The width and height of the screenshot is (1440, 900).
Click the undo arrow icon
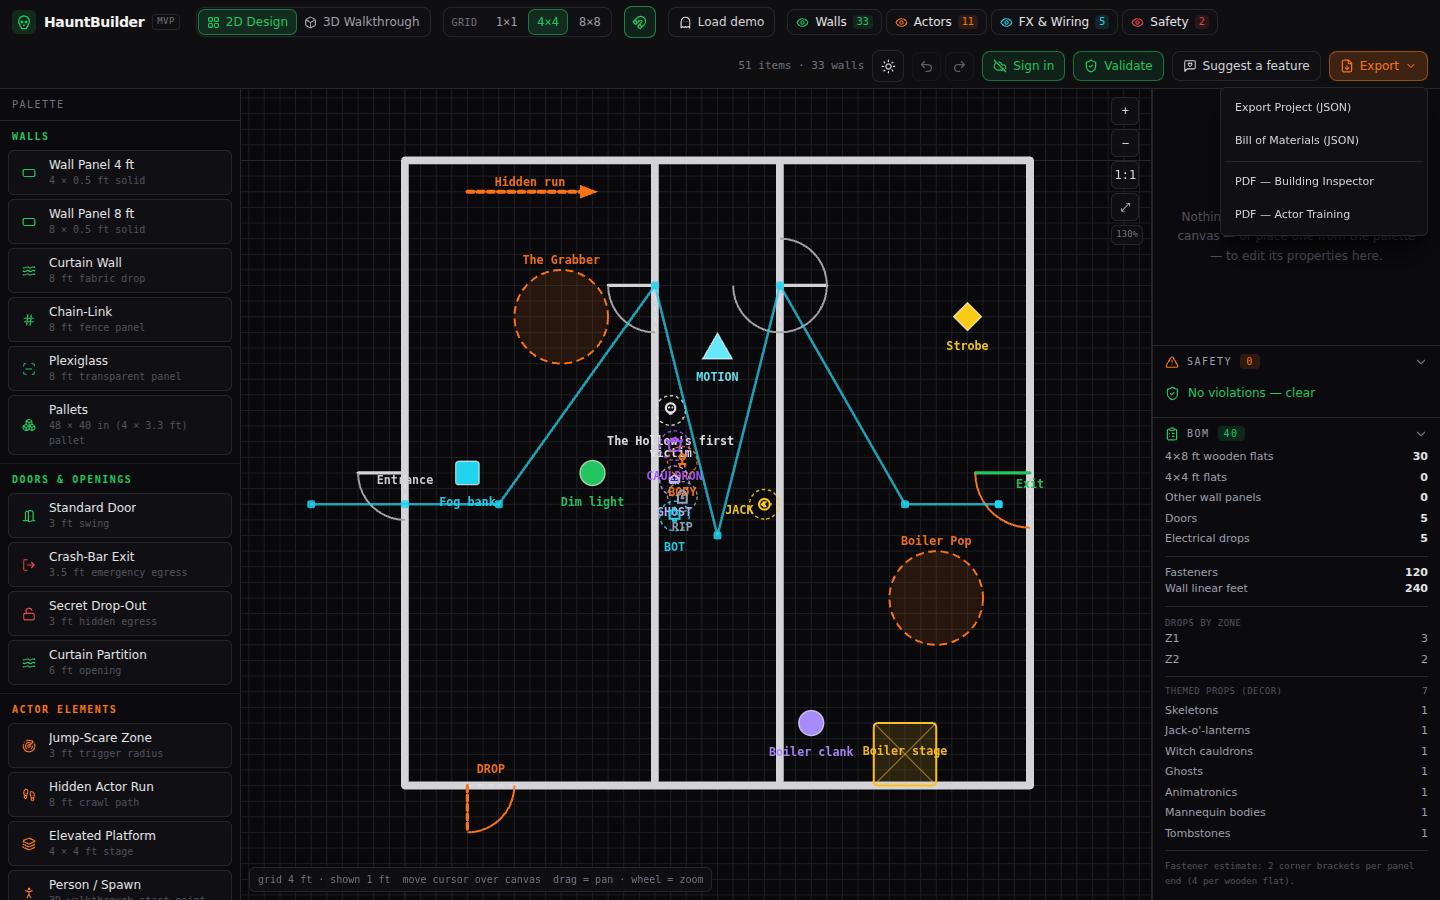927,66
